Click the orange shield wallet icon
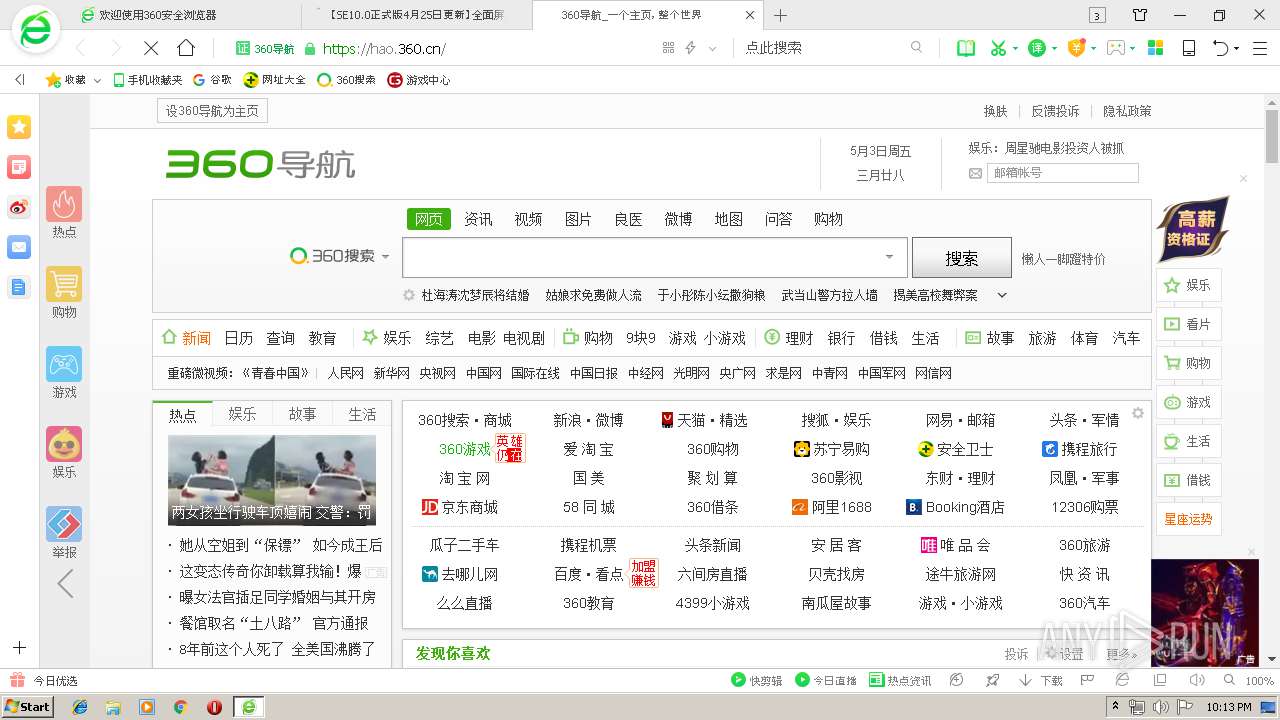This screenshot has width=1280, height=720. 1076,48
